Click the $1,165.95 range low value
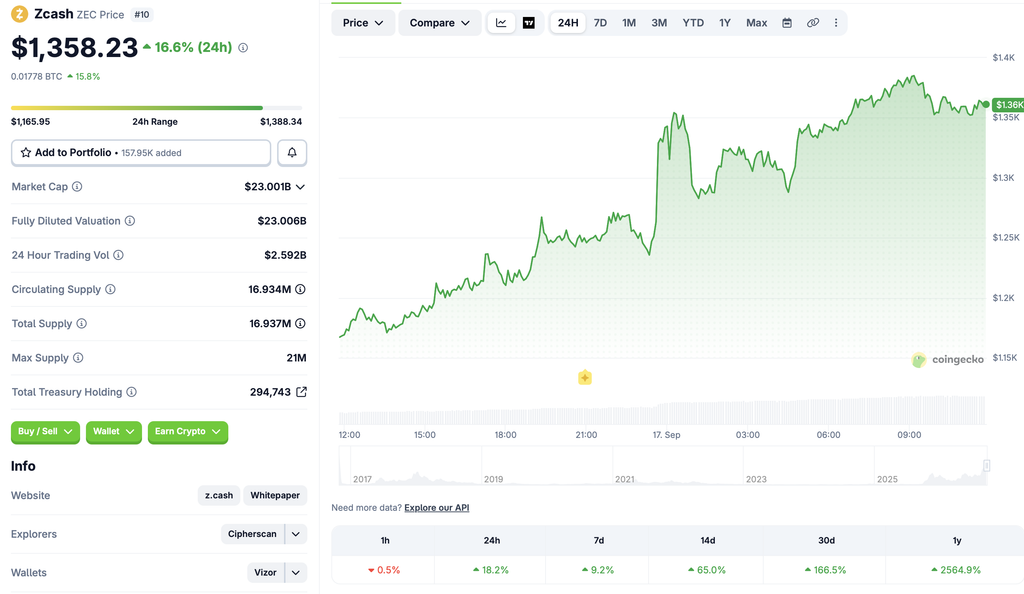 pyautogui.click(x=31, y=121)
